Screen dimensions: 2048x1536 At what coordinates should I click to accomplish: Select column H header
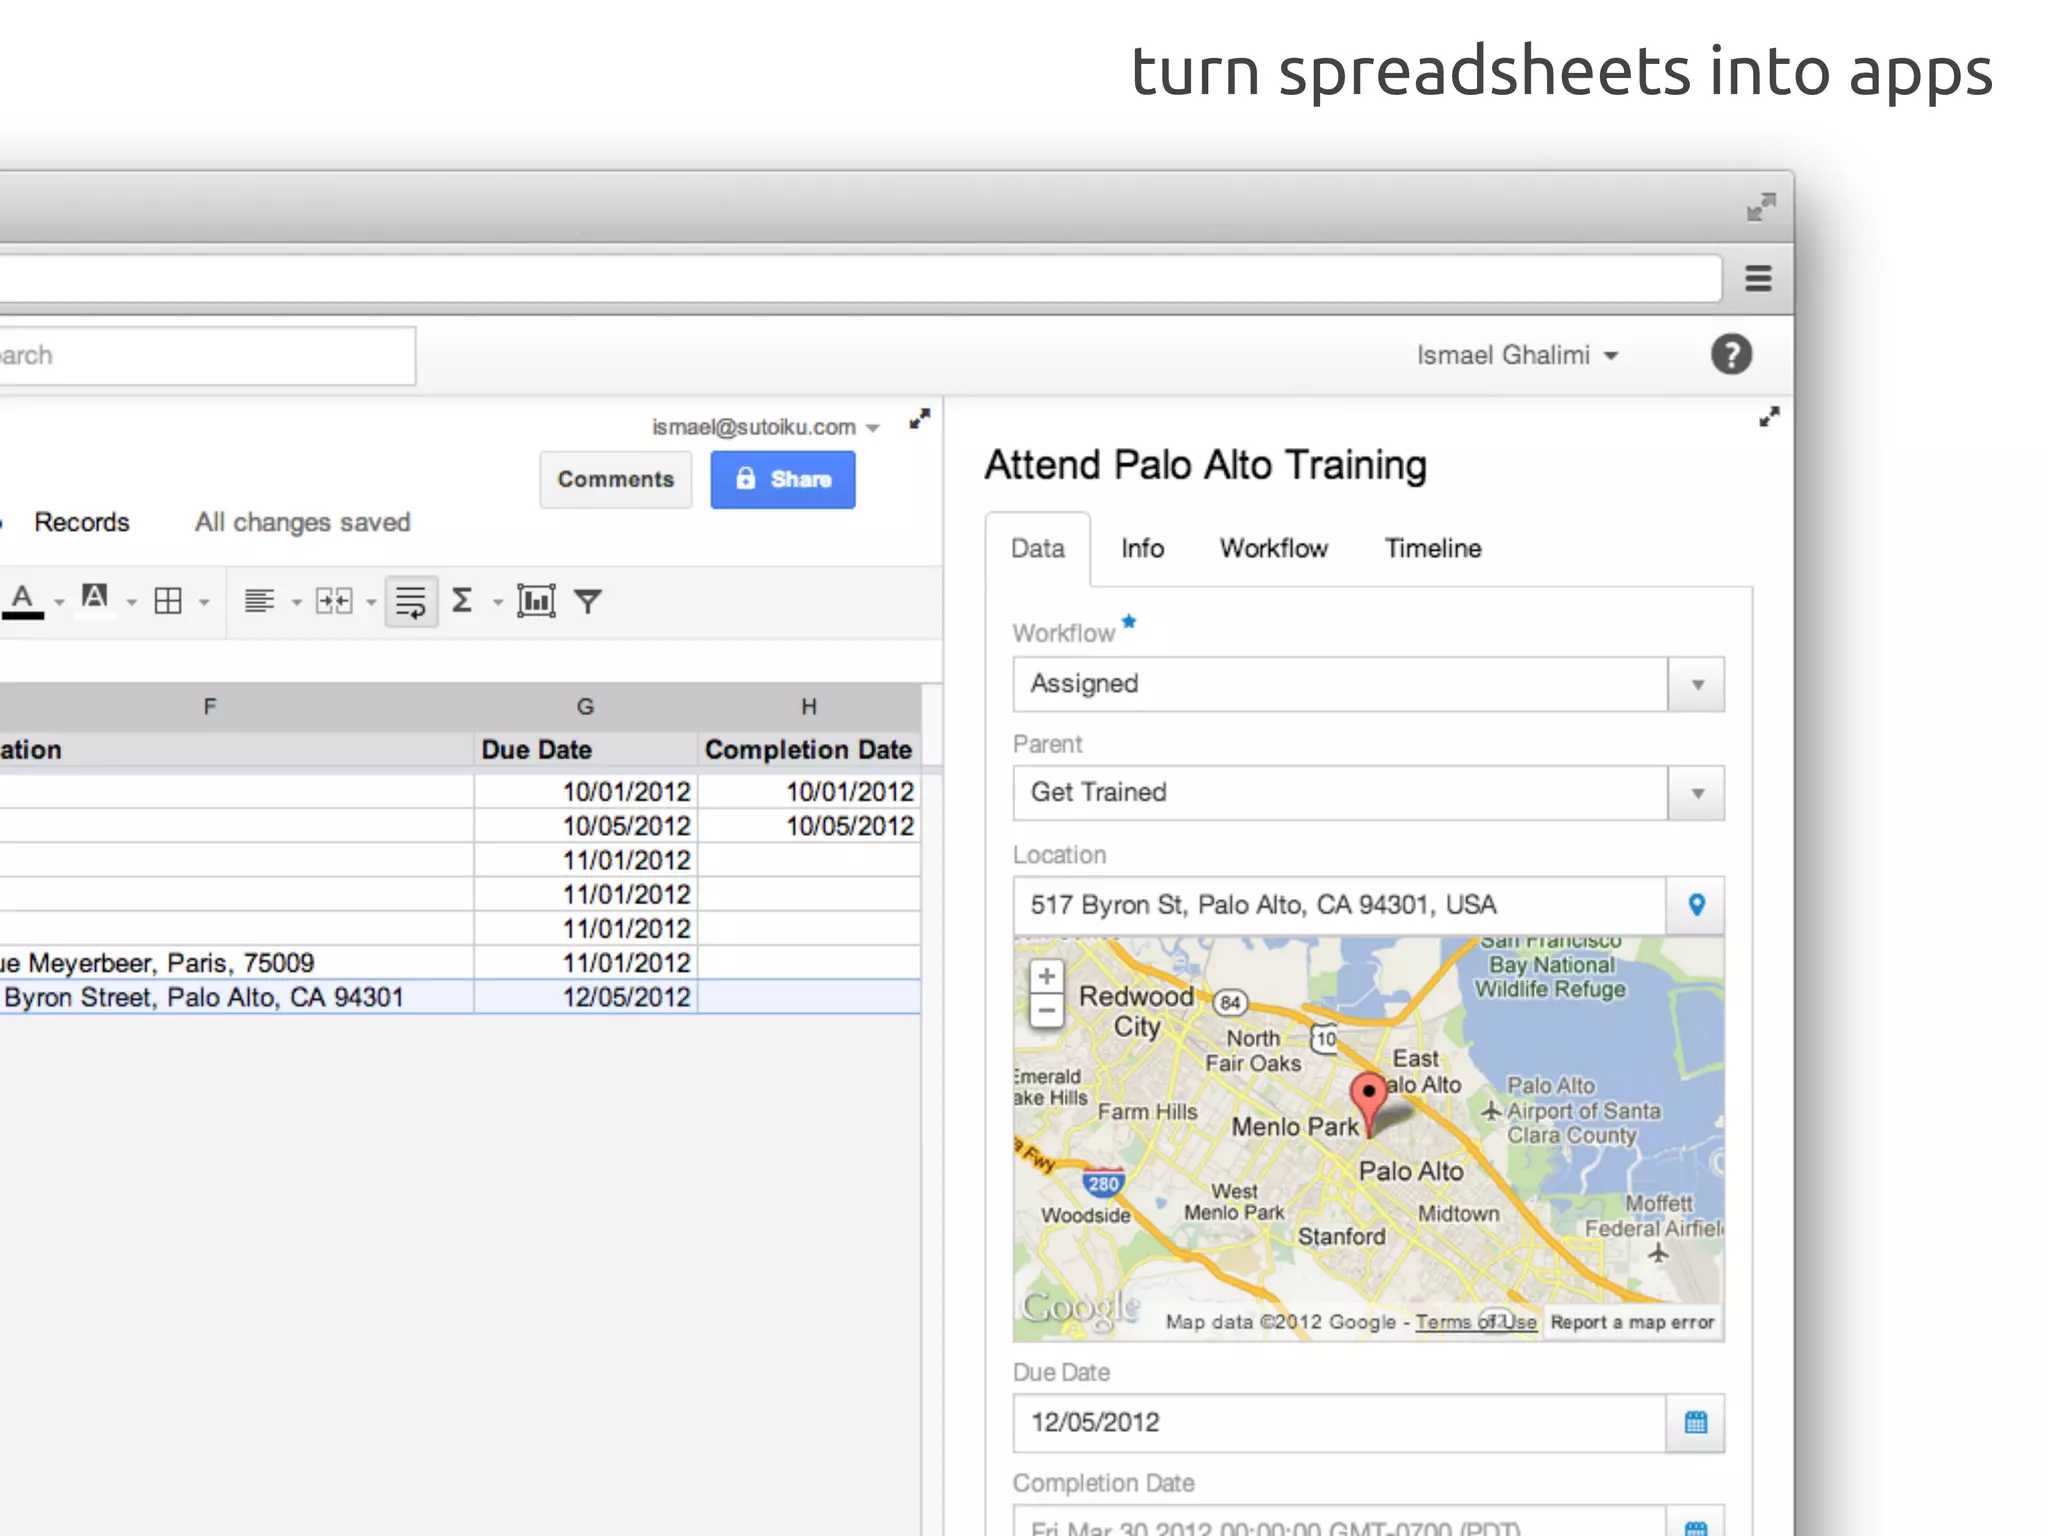809,707
